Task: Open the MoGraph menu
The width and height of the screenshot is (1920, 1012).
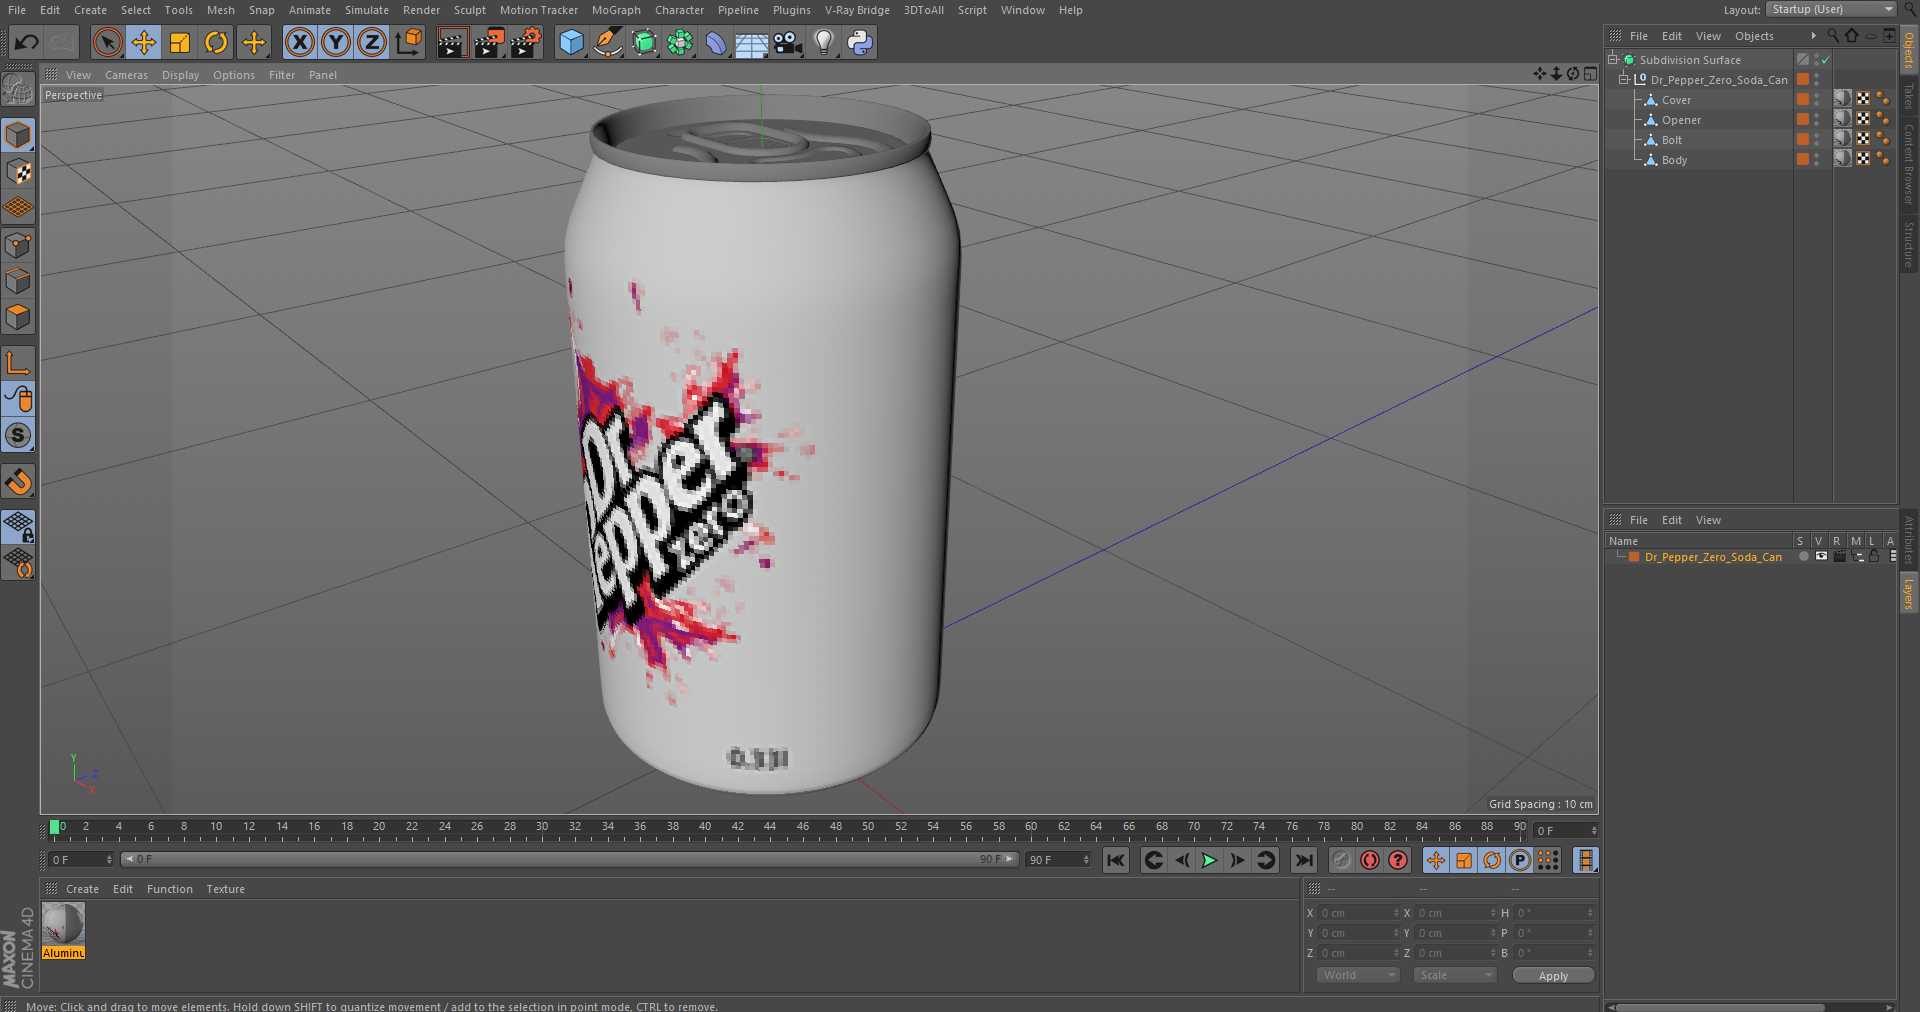Action: point(616,10)
